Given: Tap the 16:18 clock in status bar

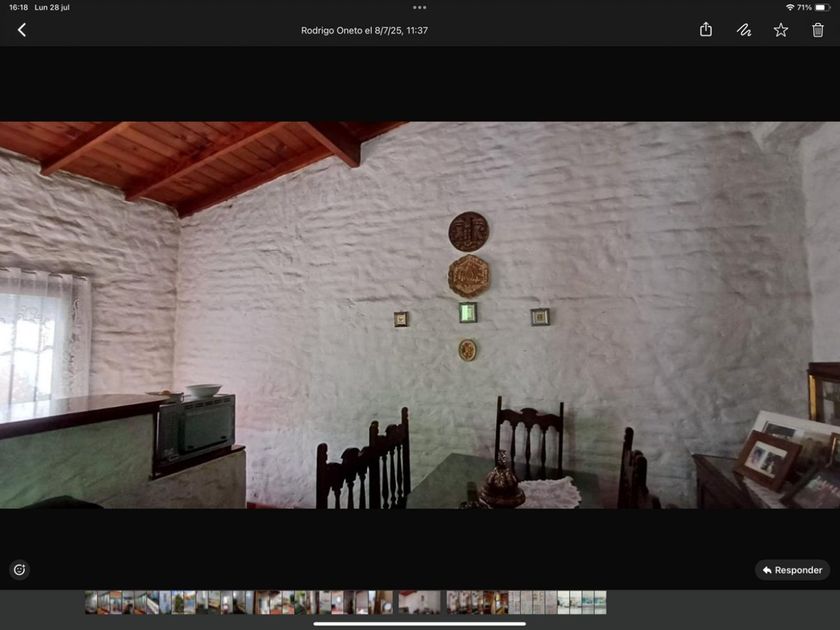Looking at the screenshot, I should (19, 8).
